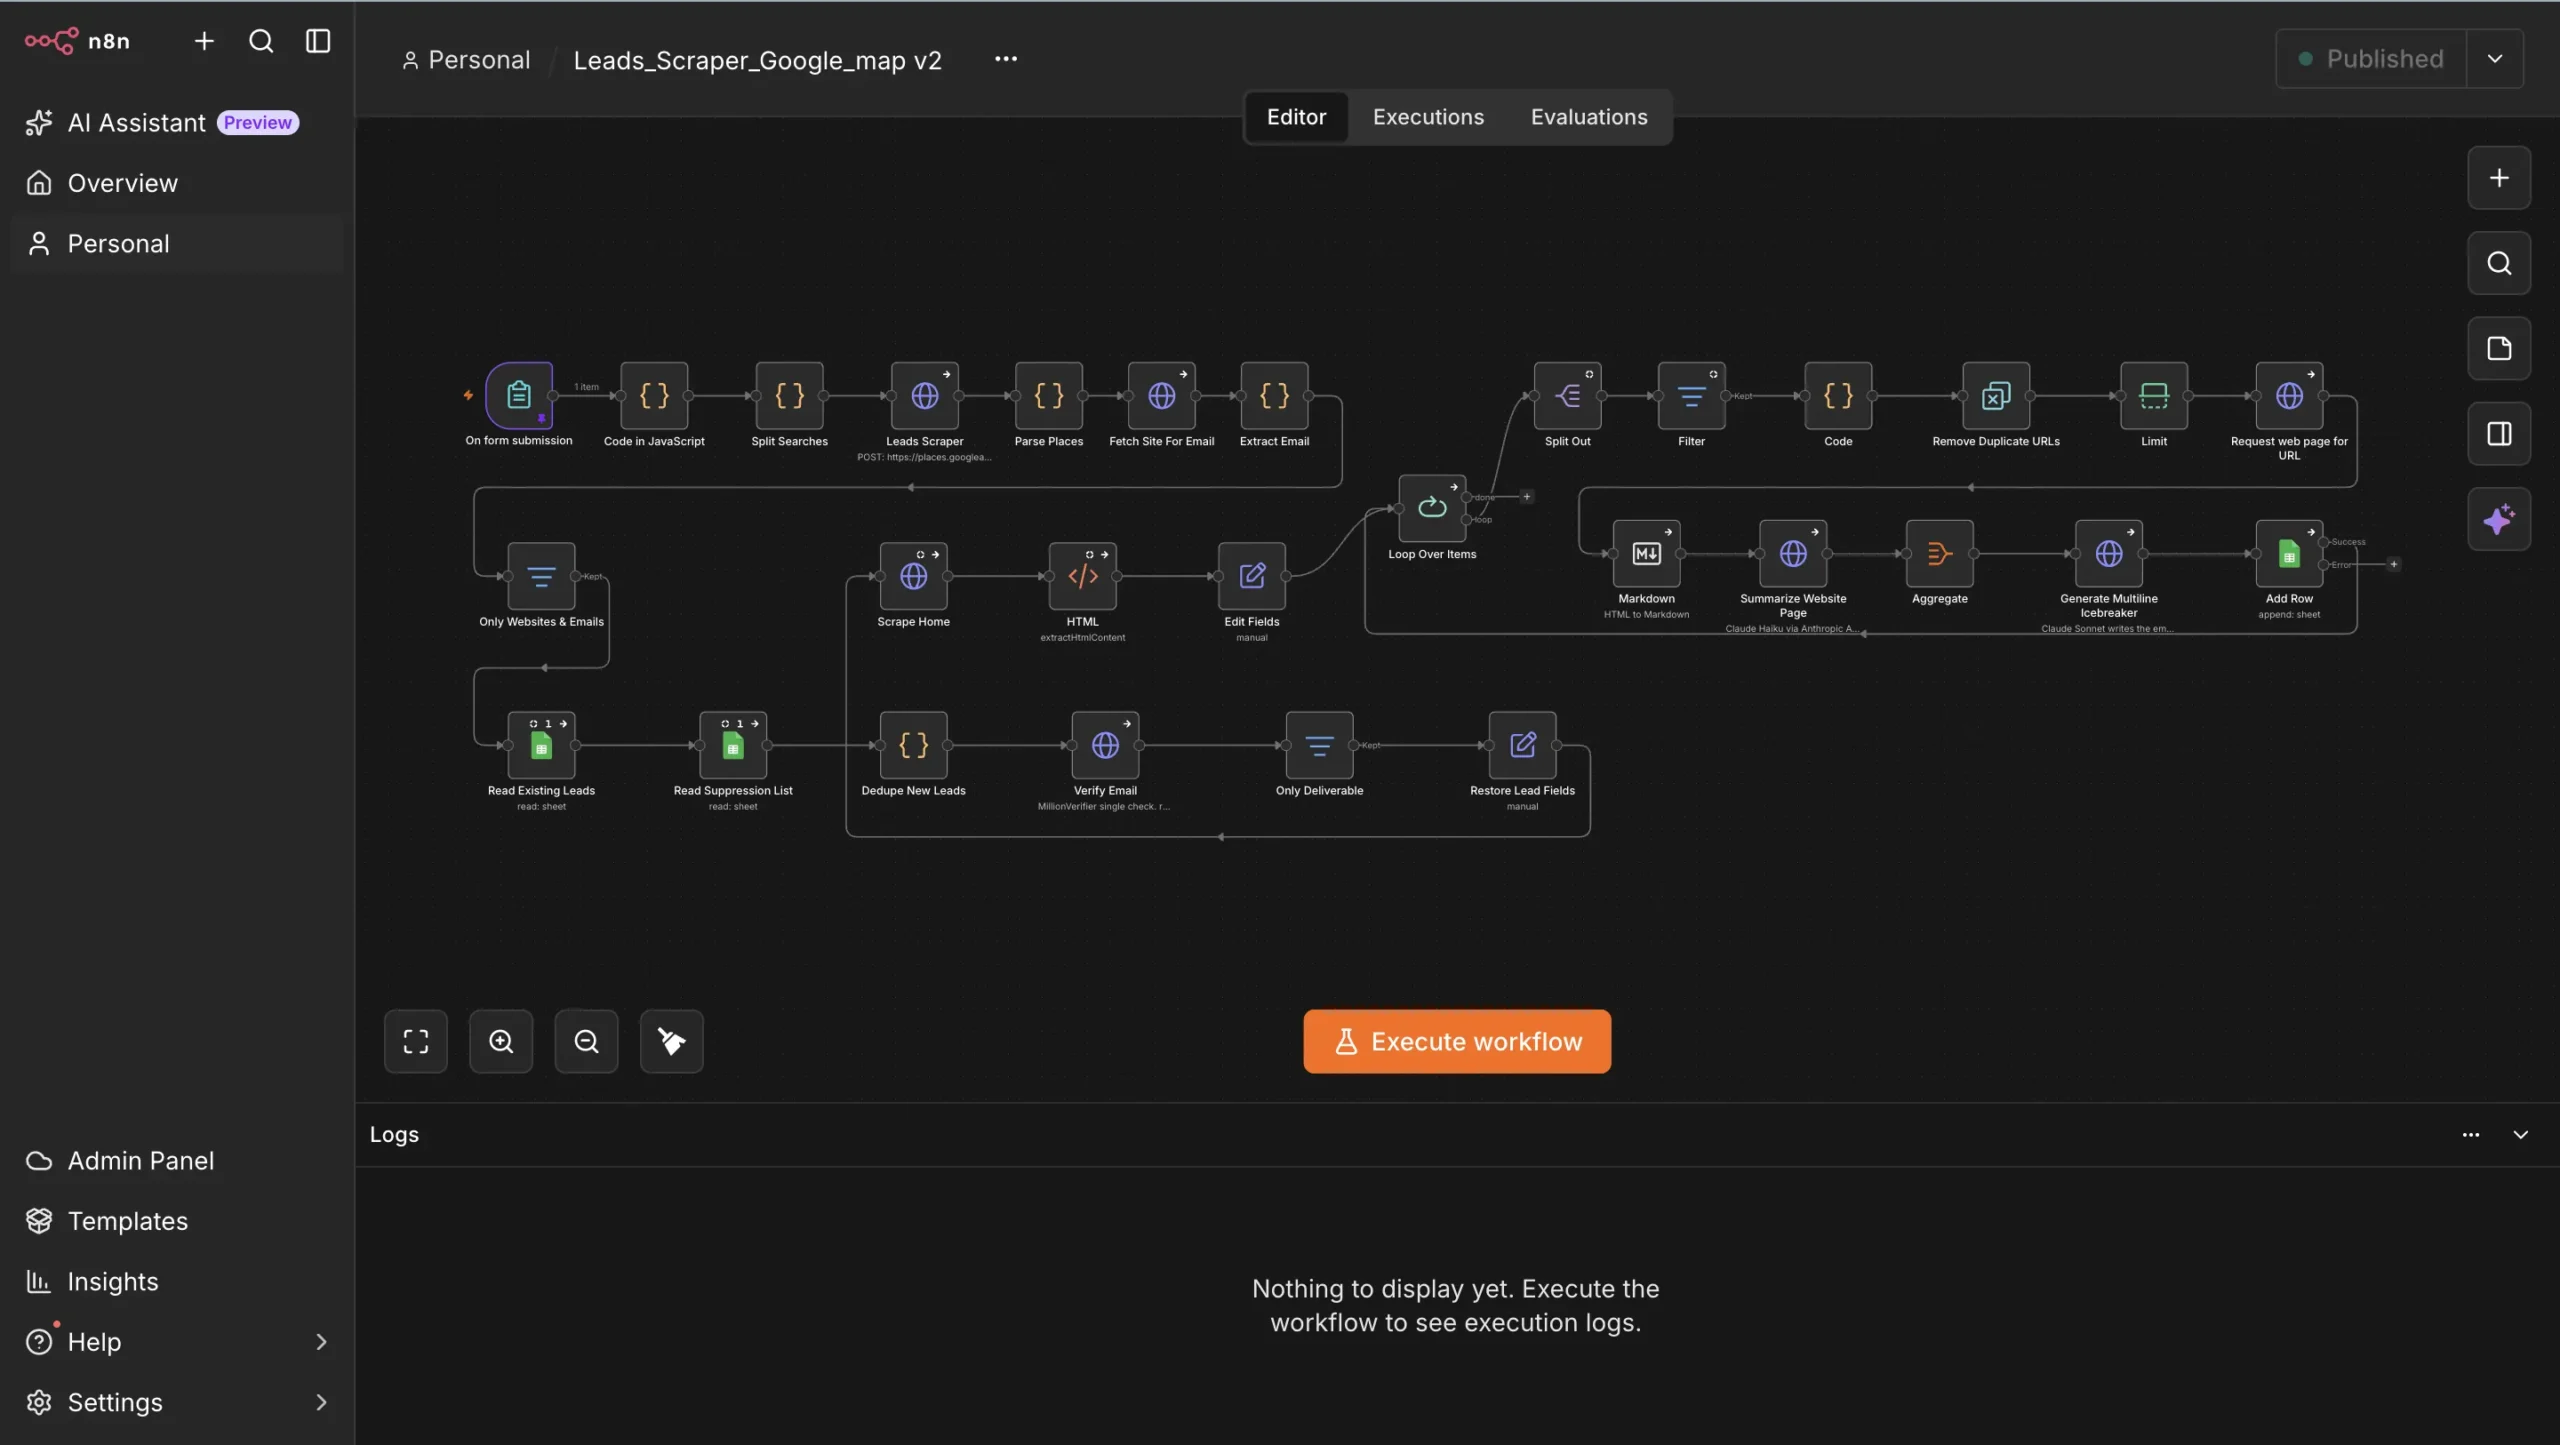Viewport: 2560px width, 1445px height.
Task: Add a node with the plus button
Action: tap(2499, 178)
